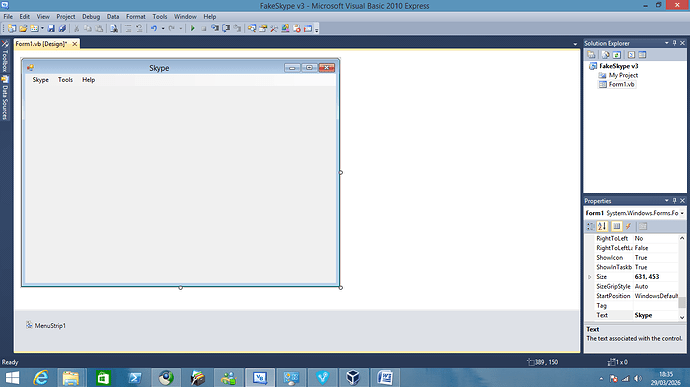This screenshot has height=387, width=690.
Task: Open Internet Explorer from the taskbar
Action: point(41,378)
